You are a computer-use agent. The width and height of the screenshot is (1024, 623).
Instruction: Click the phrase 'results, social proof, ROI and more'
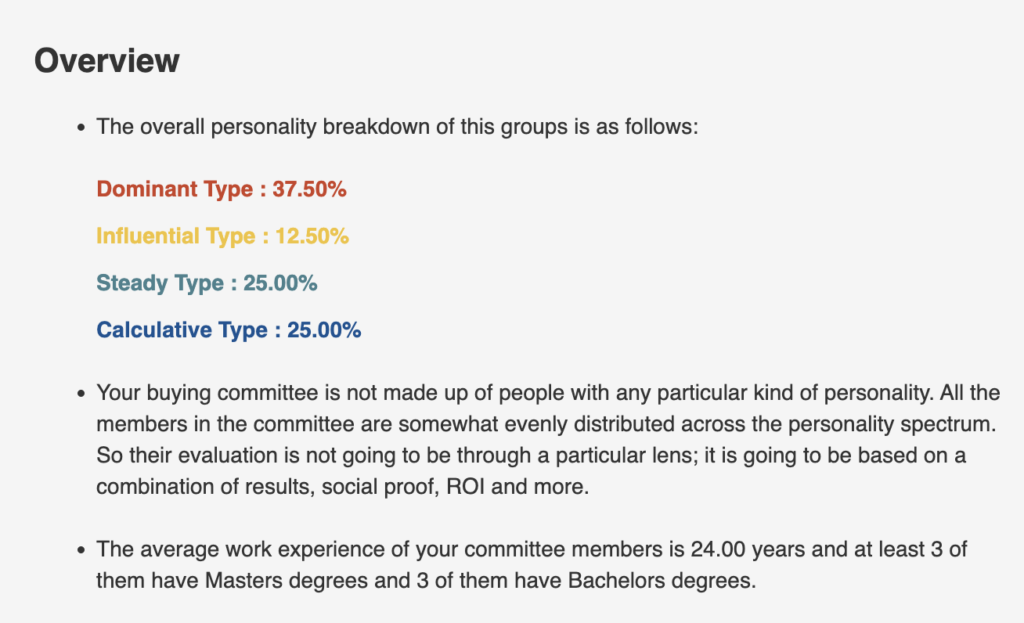(417, 487)
